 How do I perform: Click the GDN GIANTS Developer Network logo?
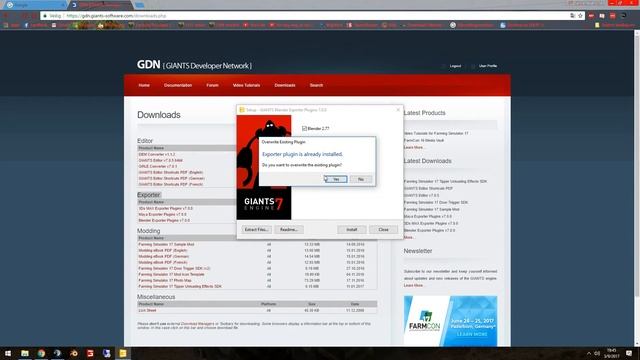(x=194, y=65)
